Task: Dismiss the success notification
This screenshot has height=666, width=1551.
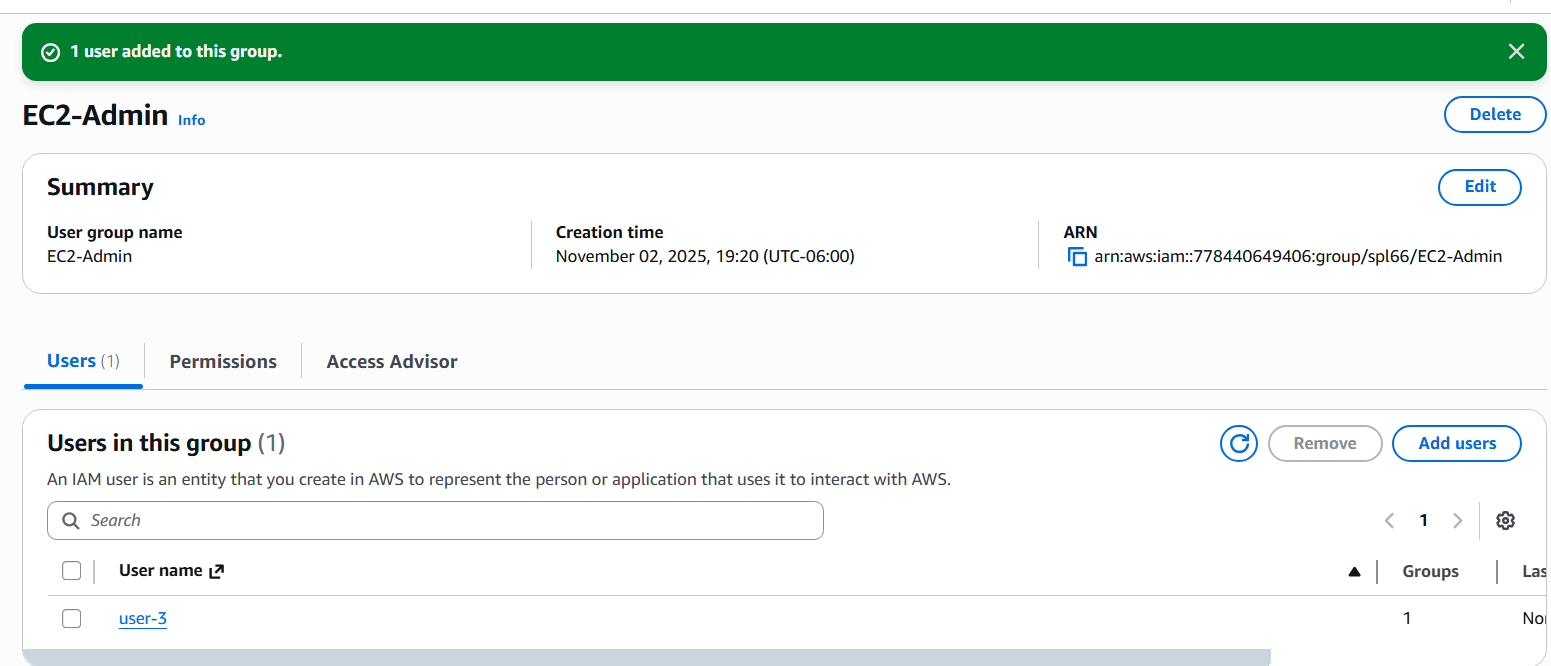Action: [x=1516, y=51]
